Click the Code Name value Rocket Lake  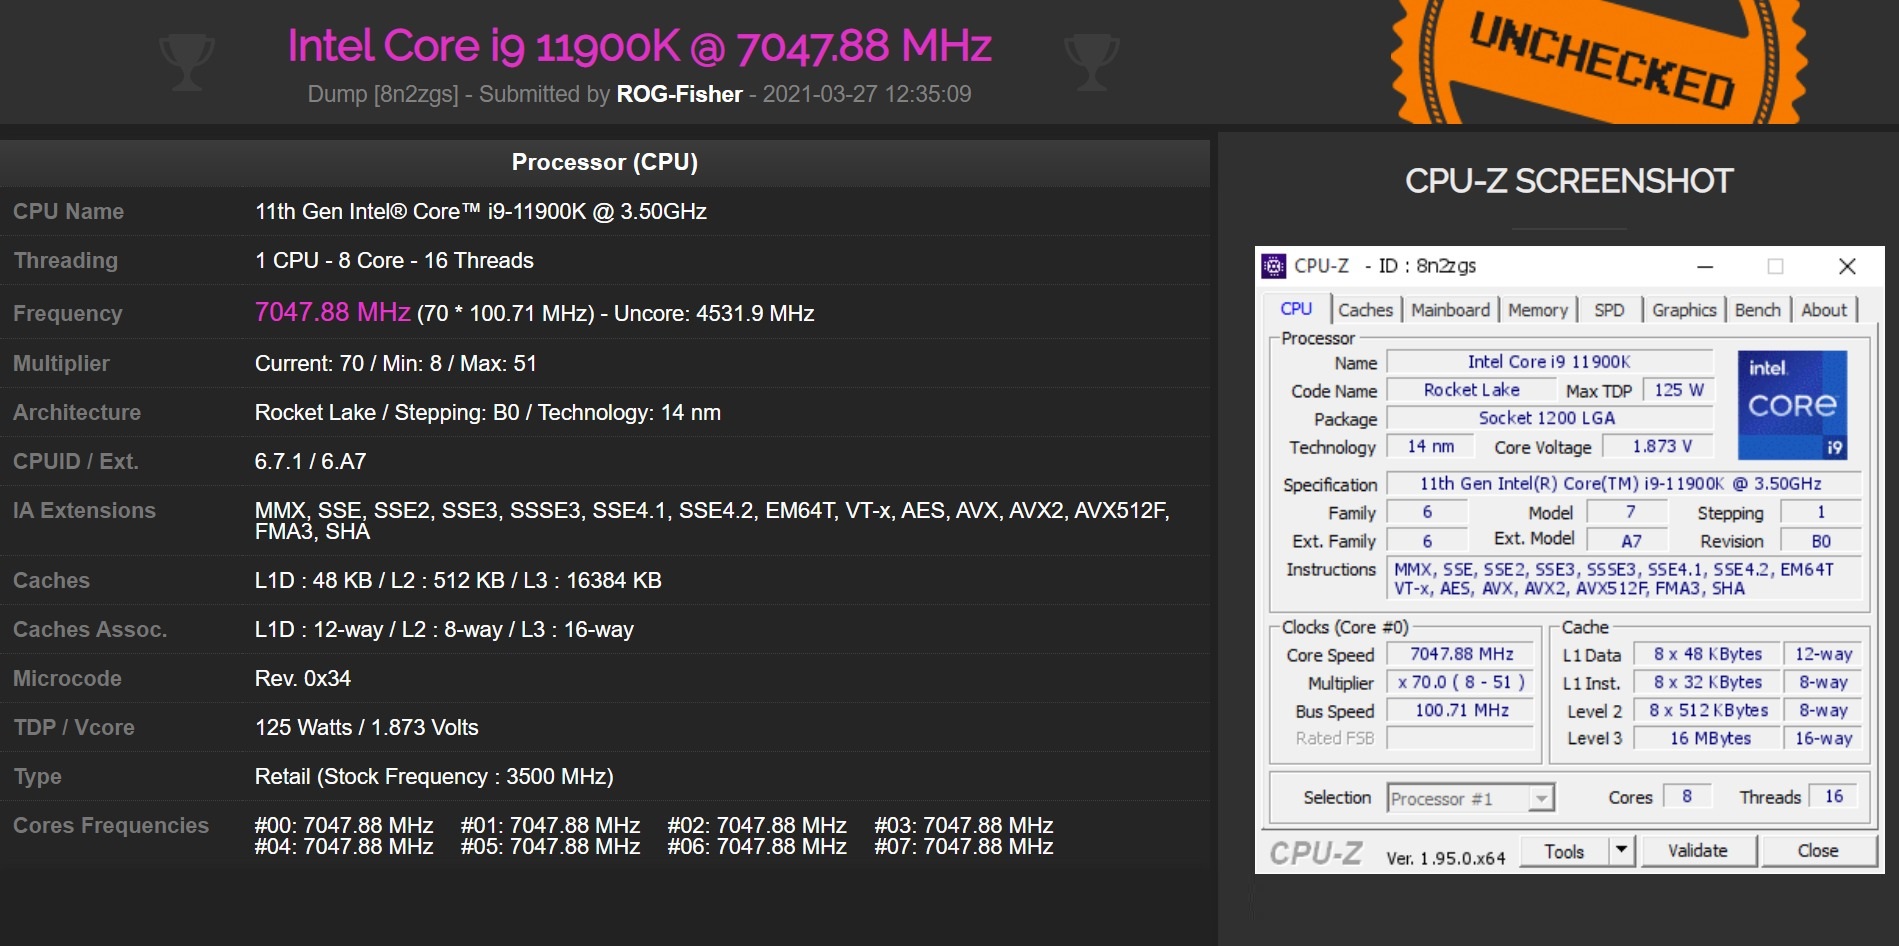pyautogui.click(x=1471, y=390)
